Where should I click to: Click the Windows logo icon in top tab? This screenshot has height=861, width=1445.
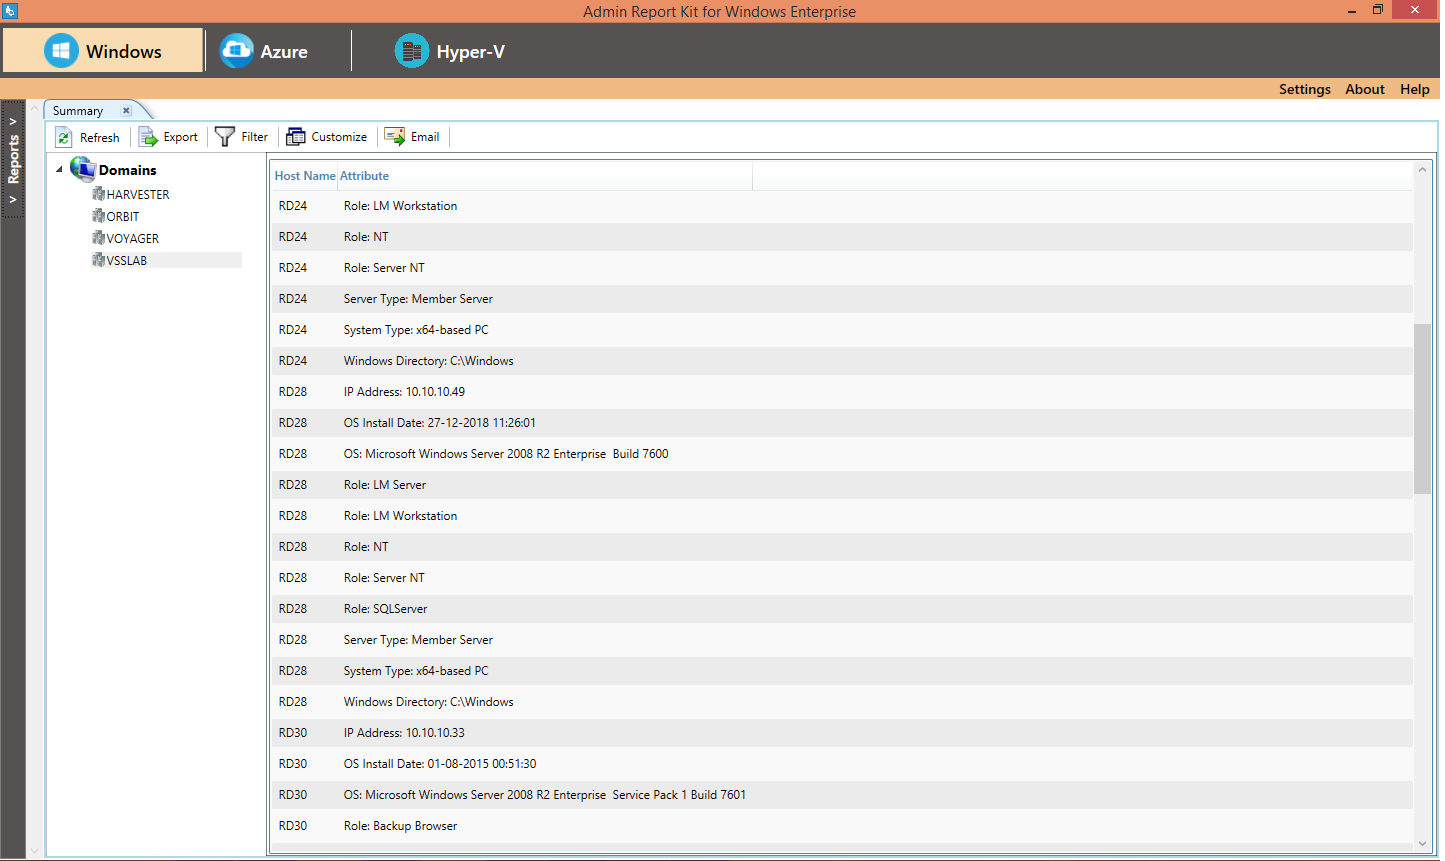click(x=61, y=51)
